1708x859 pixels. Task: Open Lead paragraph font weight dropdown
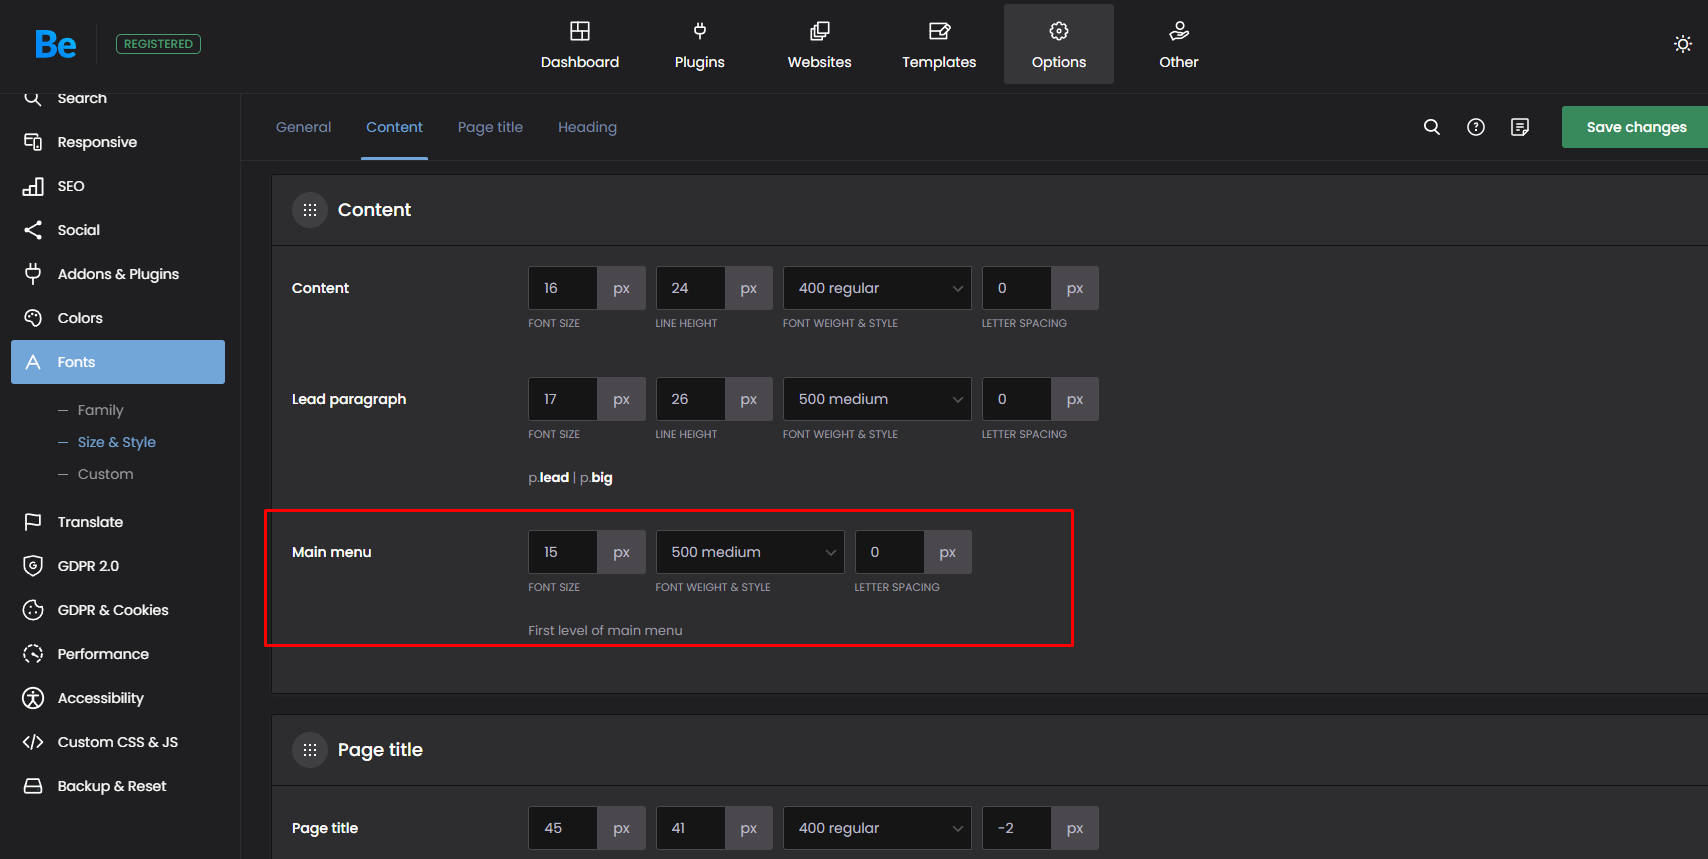[876, 399]
